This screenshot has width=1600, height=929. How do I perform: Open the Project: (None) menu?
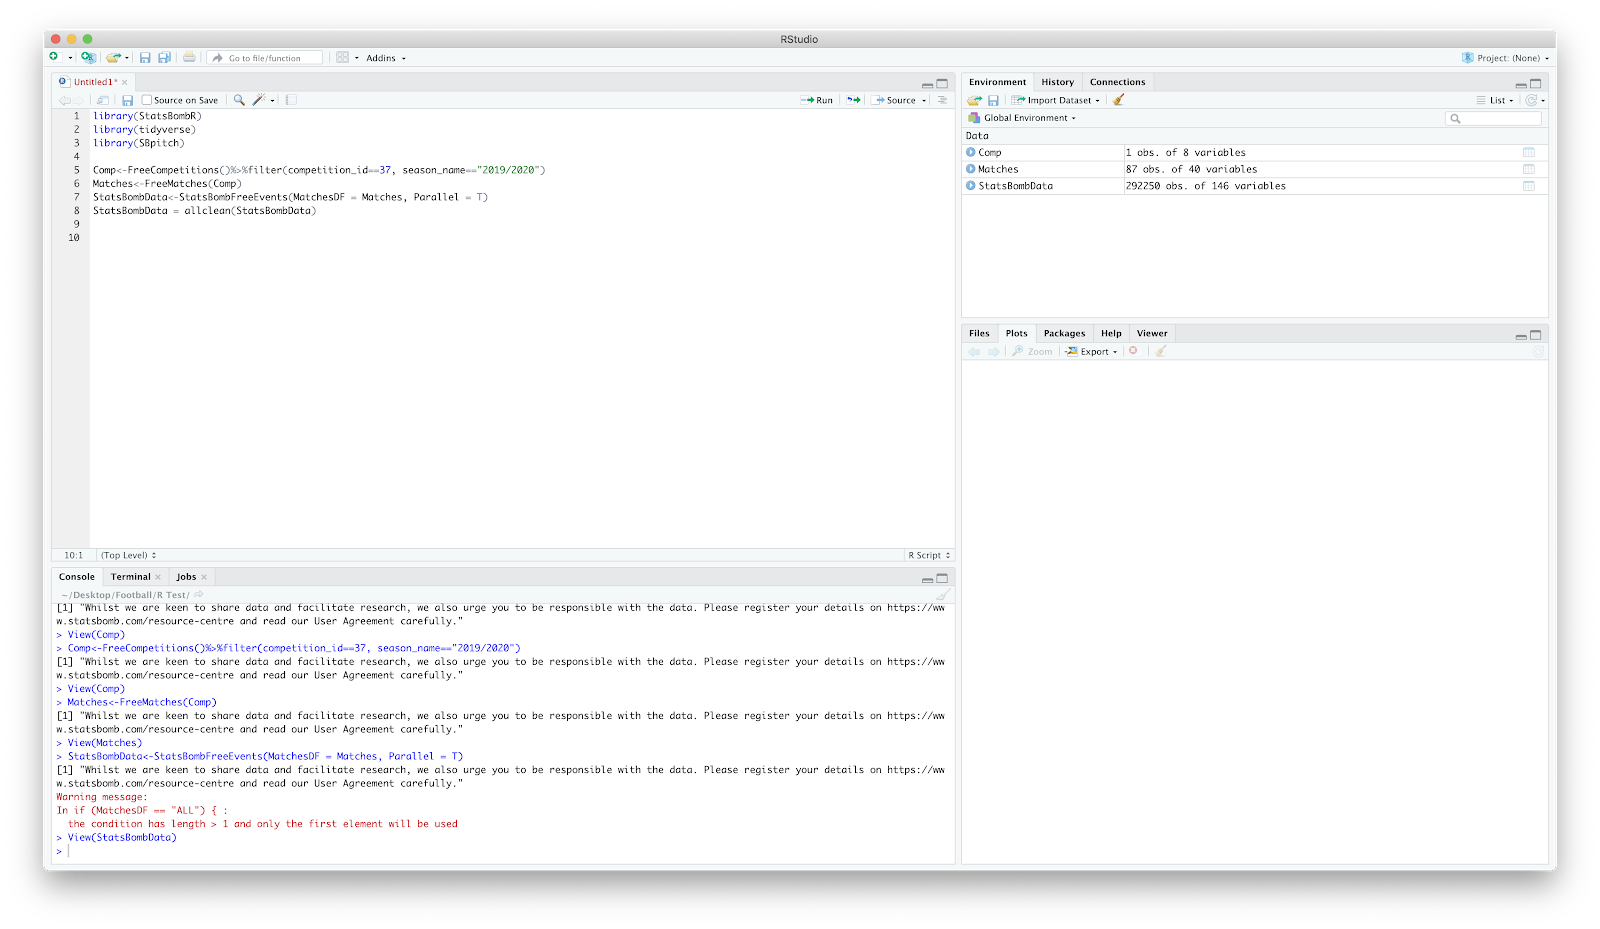point(1505,58)
